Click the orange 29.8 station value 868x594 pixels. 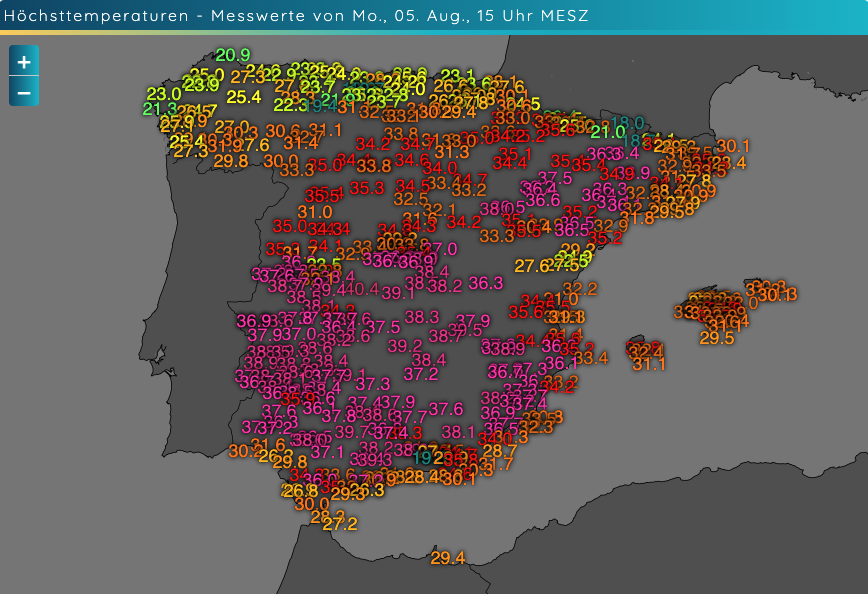pyautogui.click(x=230, y=161)
